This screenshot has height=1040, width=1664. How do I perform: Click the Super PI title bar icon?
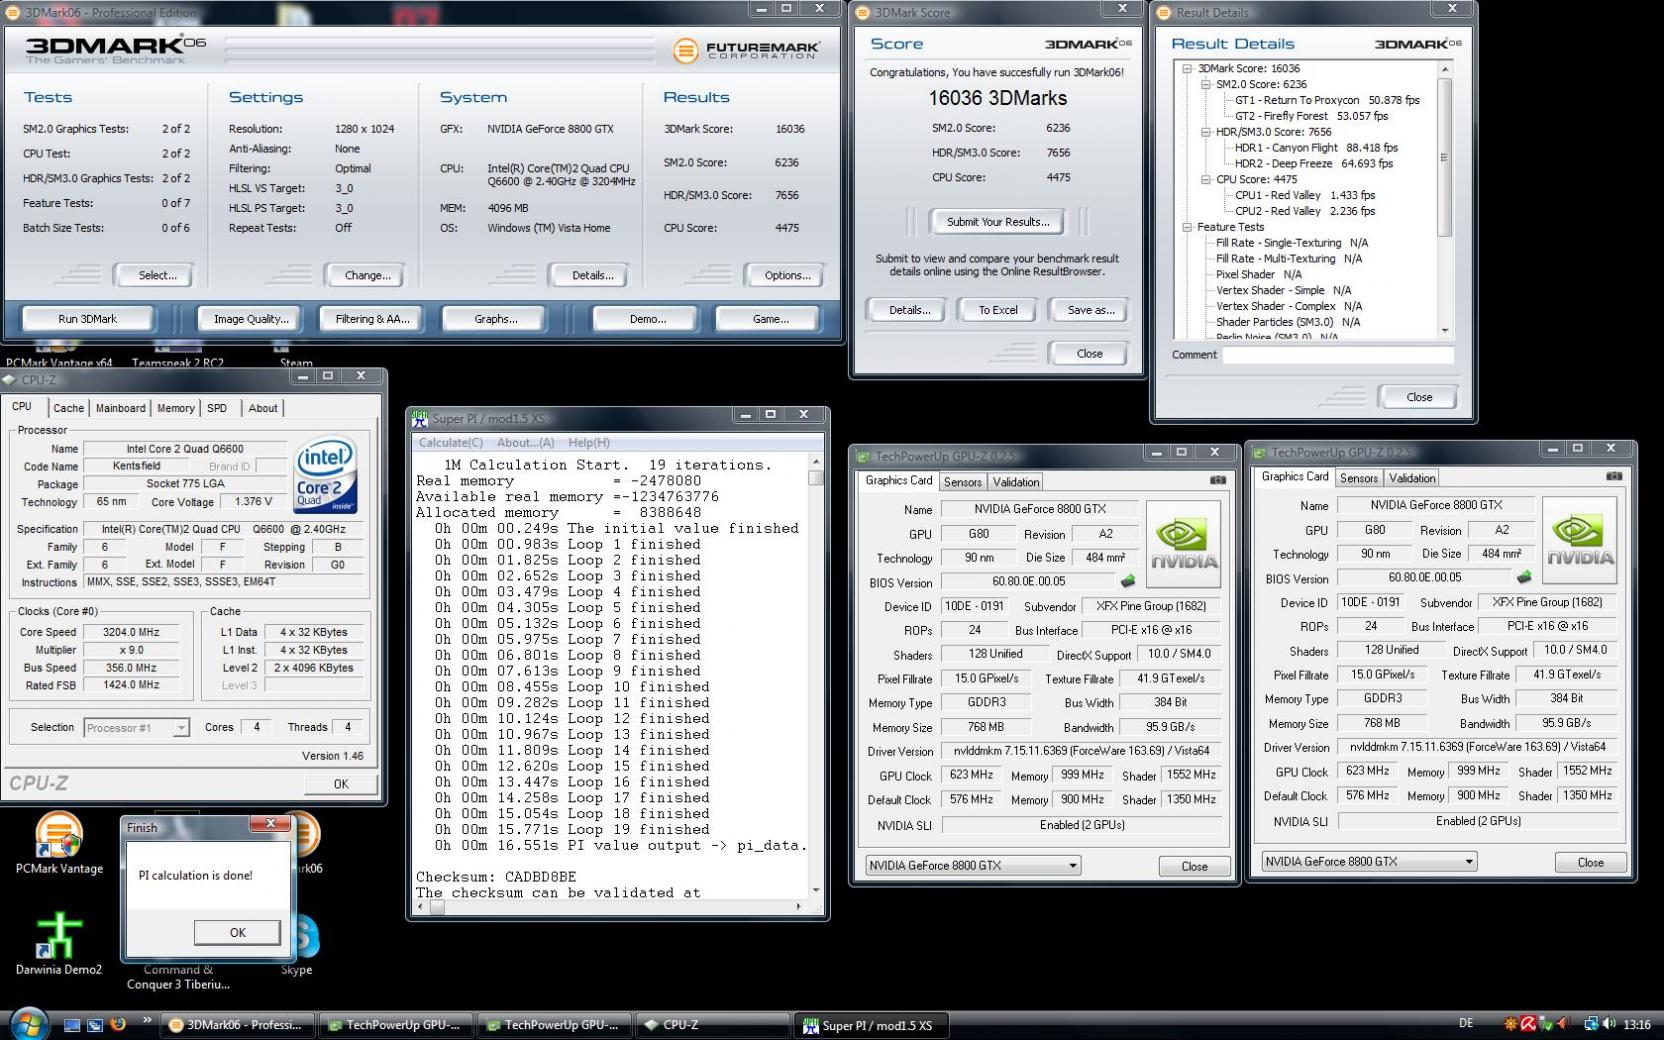(421, 418)
